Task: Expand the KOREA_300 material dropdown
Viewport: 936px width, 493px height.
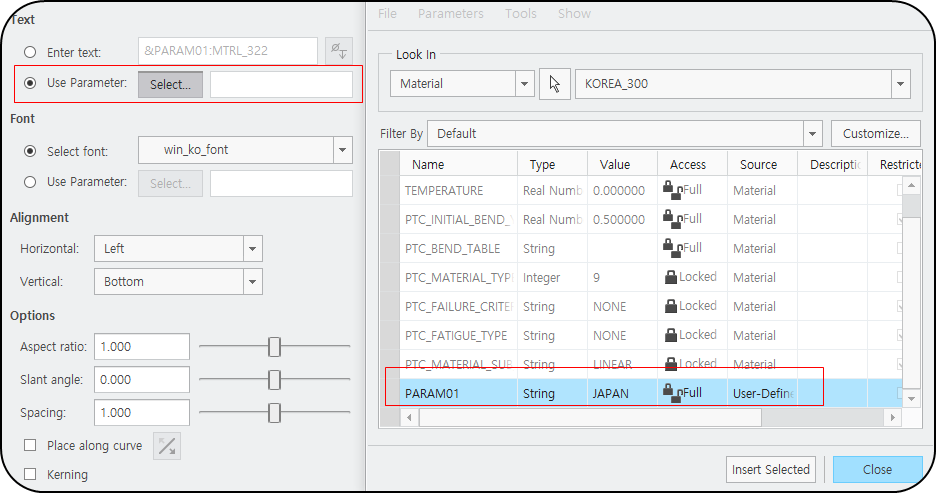Action: pyautogui.click(x=901, y=84)
